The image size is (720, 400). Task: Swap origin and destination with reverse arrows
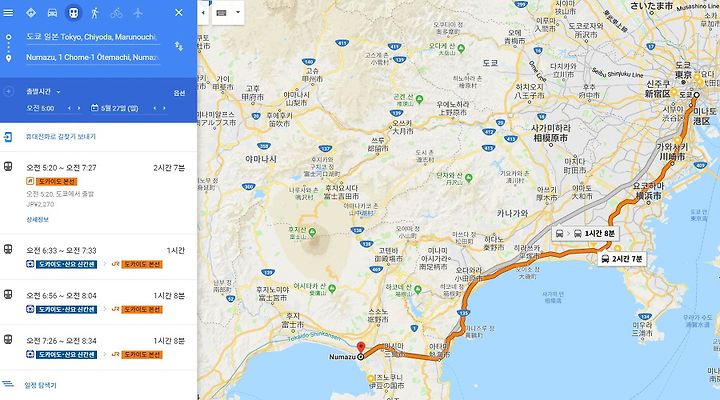pyautogui.click(x=179, y=46)
